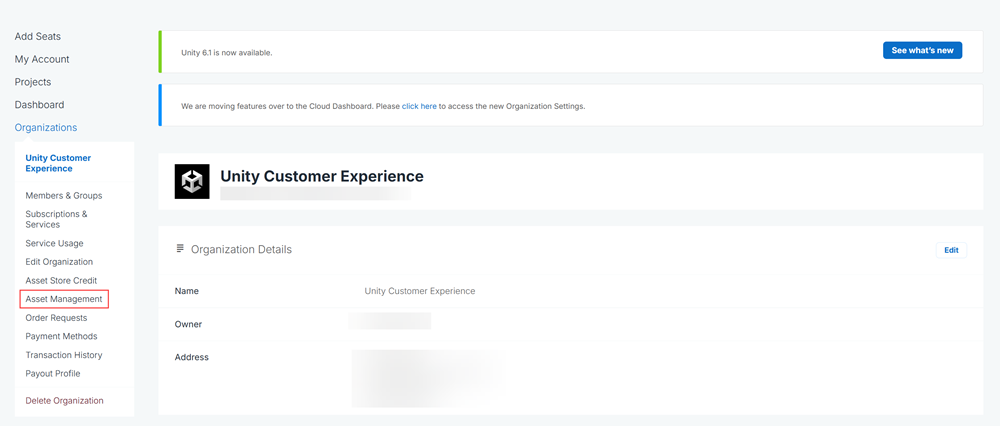Click the Edit button in Organization Details
This screenshot has width=1000, height=426.
[951, 250]
